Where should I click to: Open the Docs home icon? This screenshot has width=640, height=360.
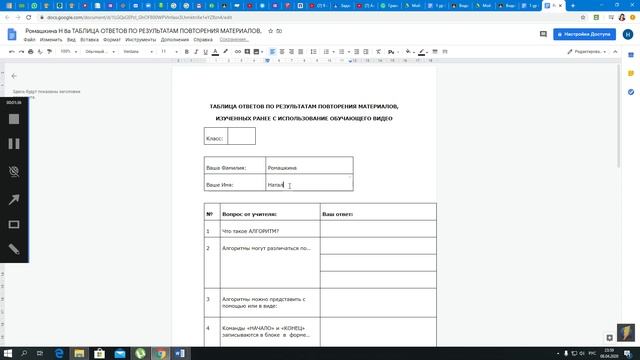click(x=12, y=34)
